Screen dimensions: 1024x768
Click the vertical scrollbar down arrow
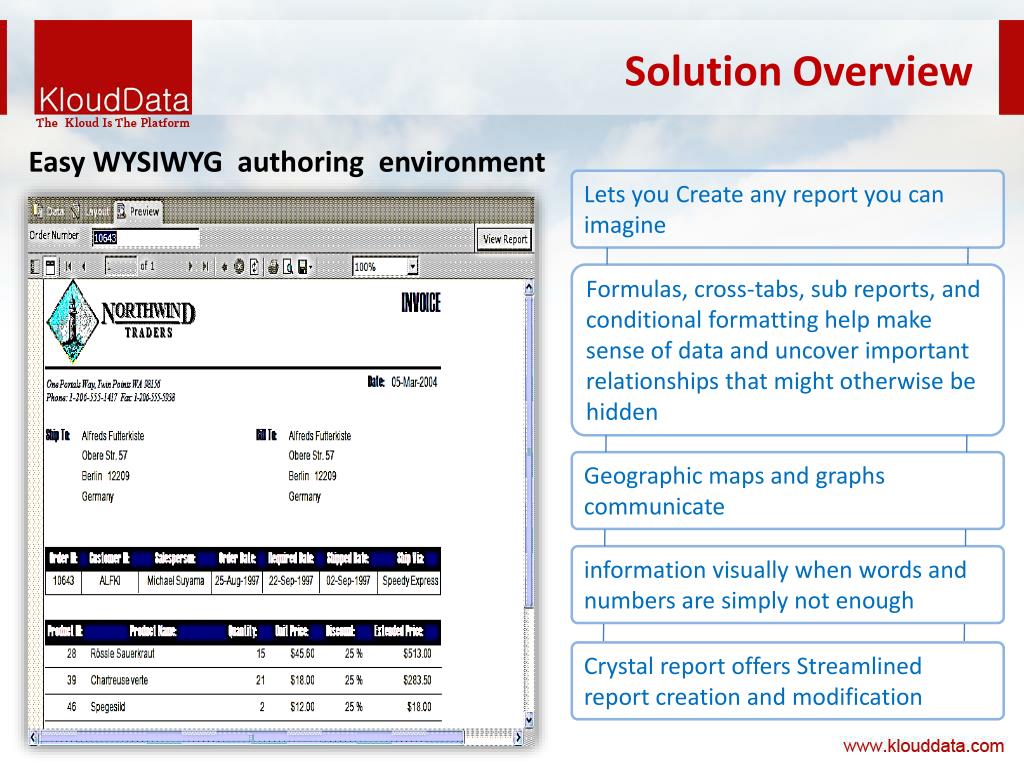(529, 719)
